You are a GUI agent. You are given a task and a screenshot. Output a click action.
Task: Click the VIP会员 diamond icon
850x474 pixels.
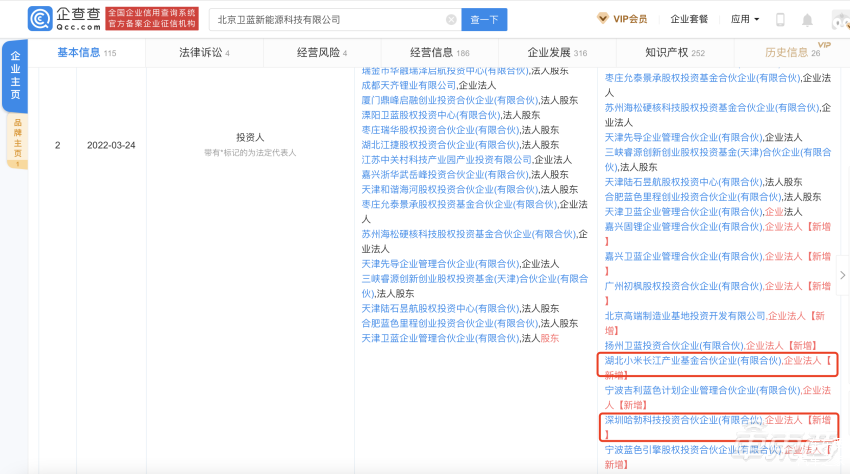[603, 19]
